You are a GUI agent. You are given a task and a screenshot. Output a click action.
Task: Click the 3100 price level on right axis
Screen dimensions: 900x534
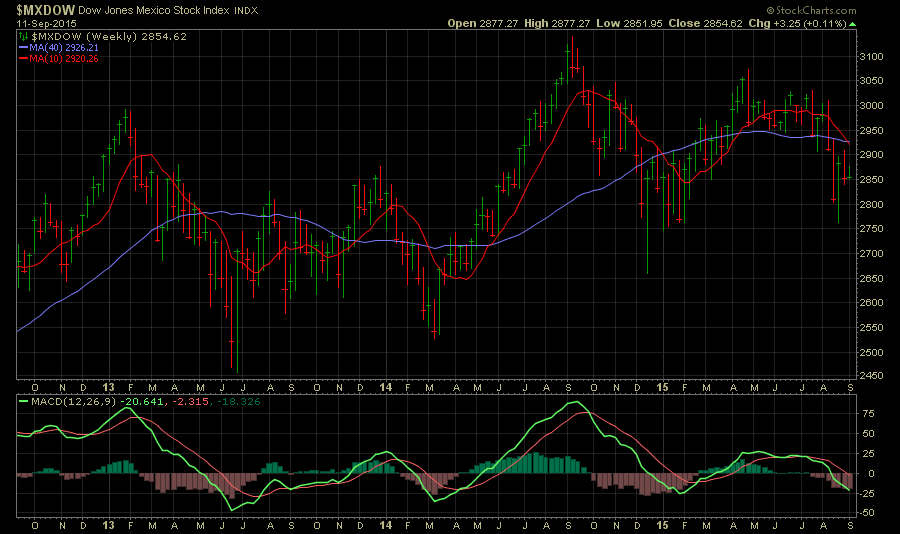(872, 56)
